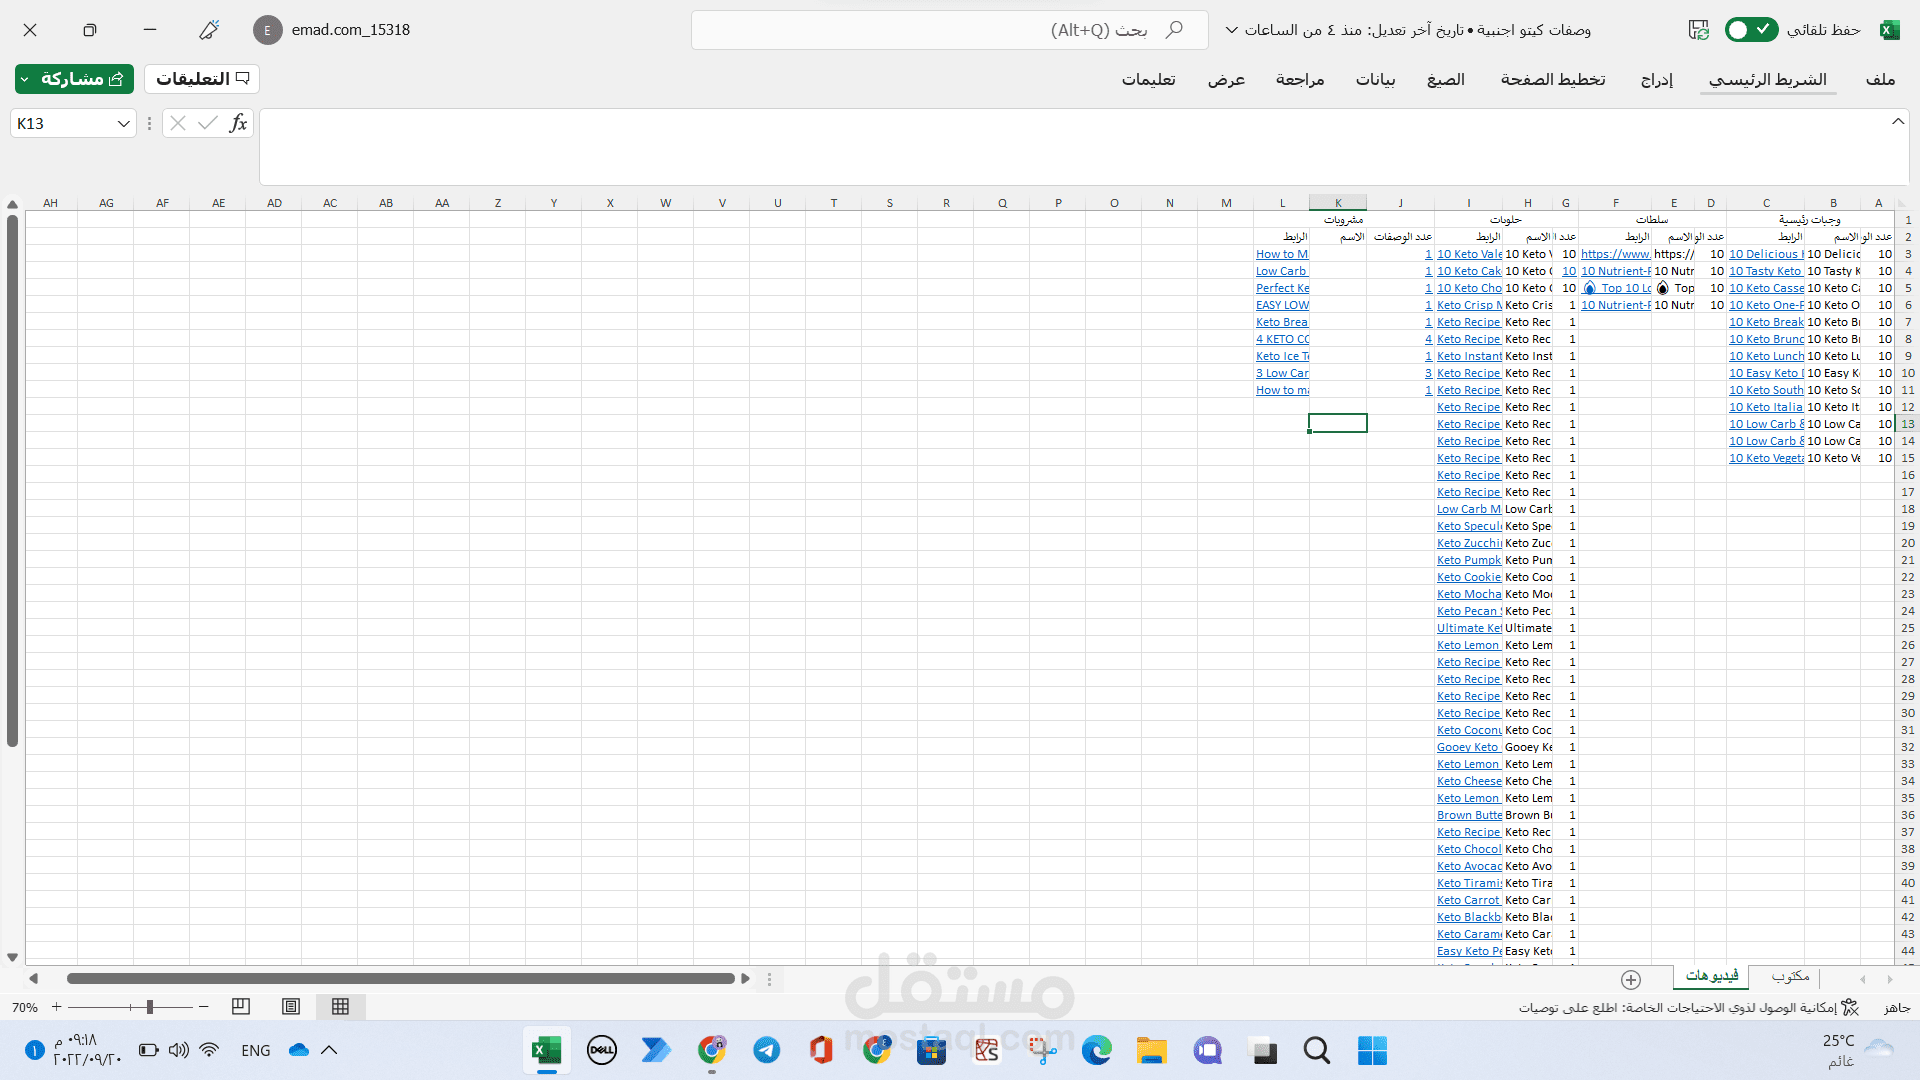Switch to the مكتوب sheet tab
1920x1080 pixels.
[1790, 976]
